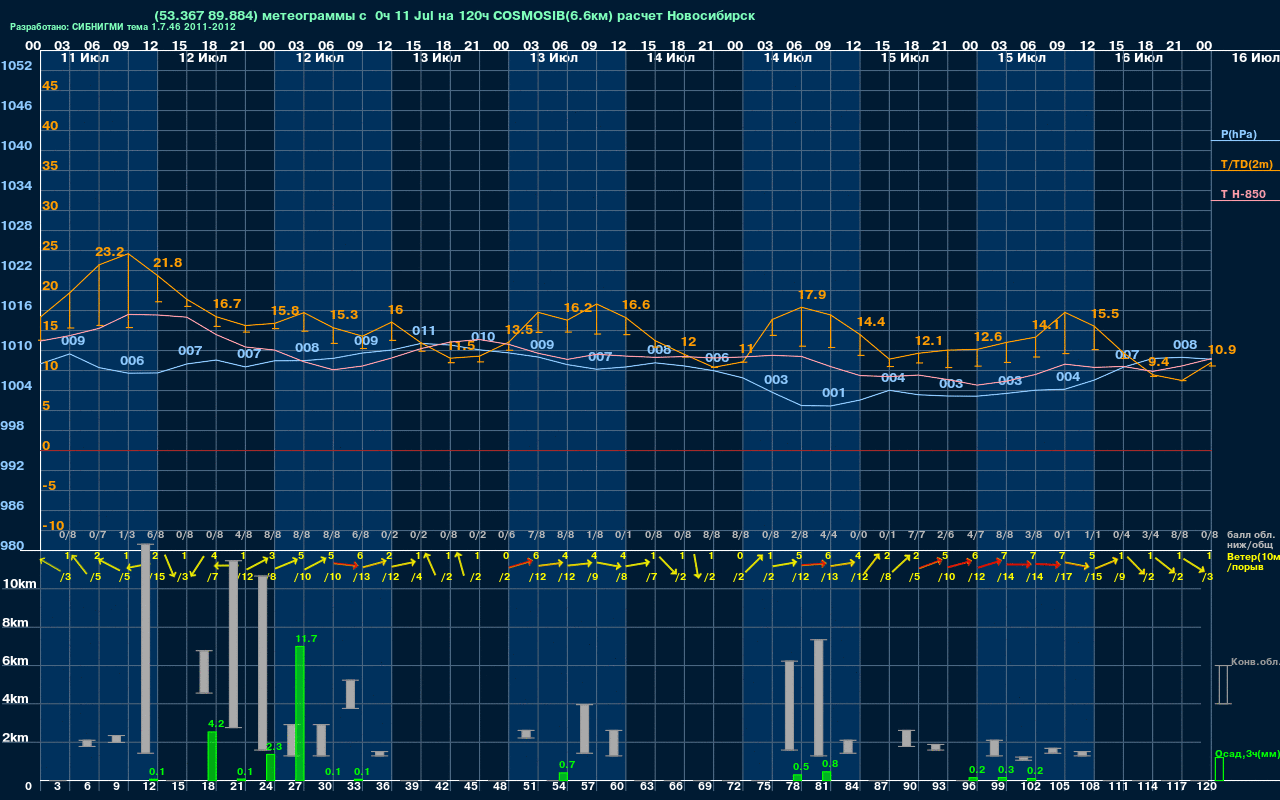Viewport: 1280px width, 800px height.
Task: Click the T/TD(2m) legend label
Action: point(1246,164)
